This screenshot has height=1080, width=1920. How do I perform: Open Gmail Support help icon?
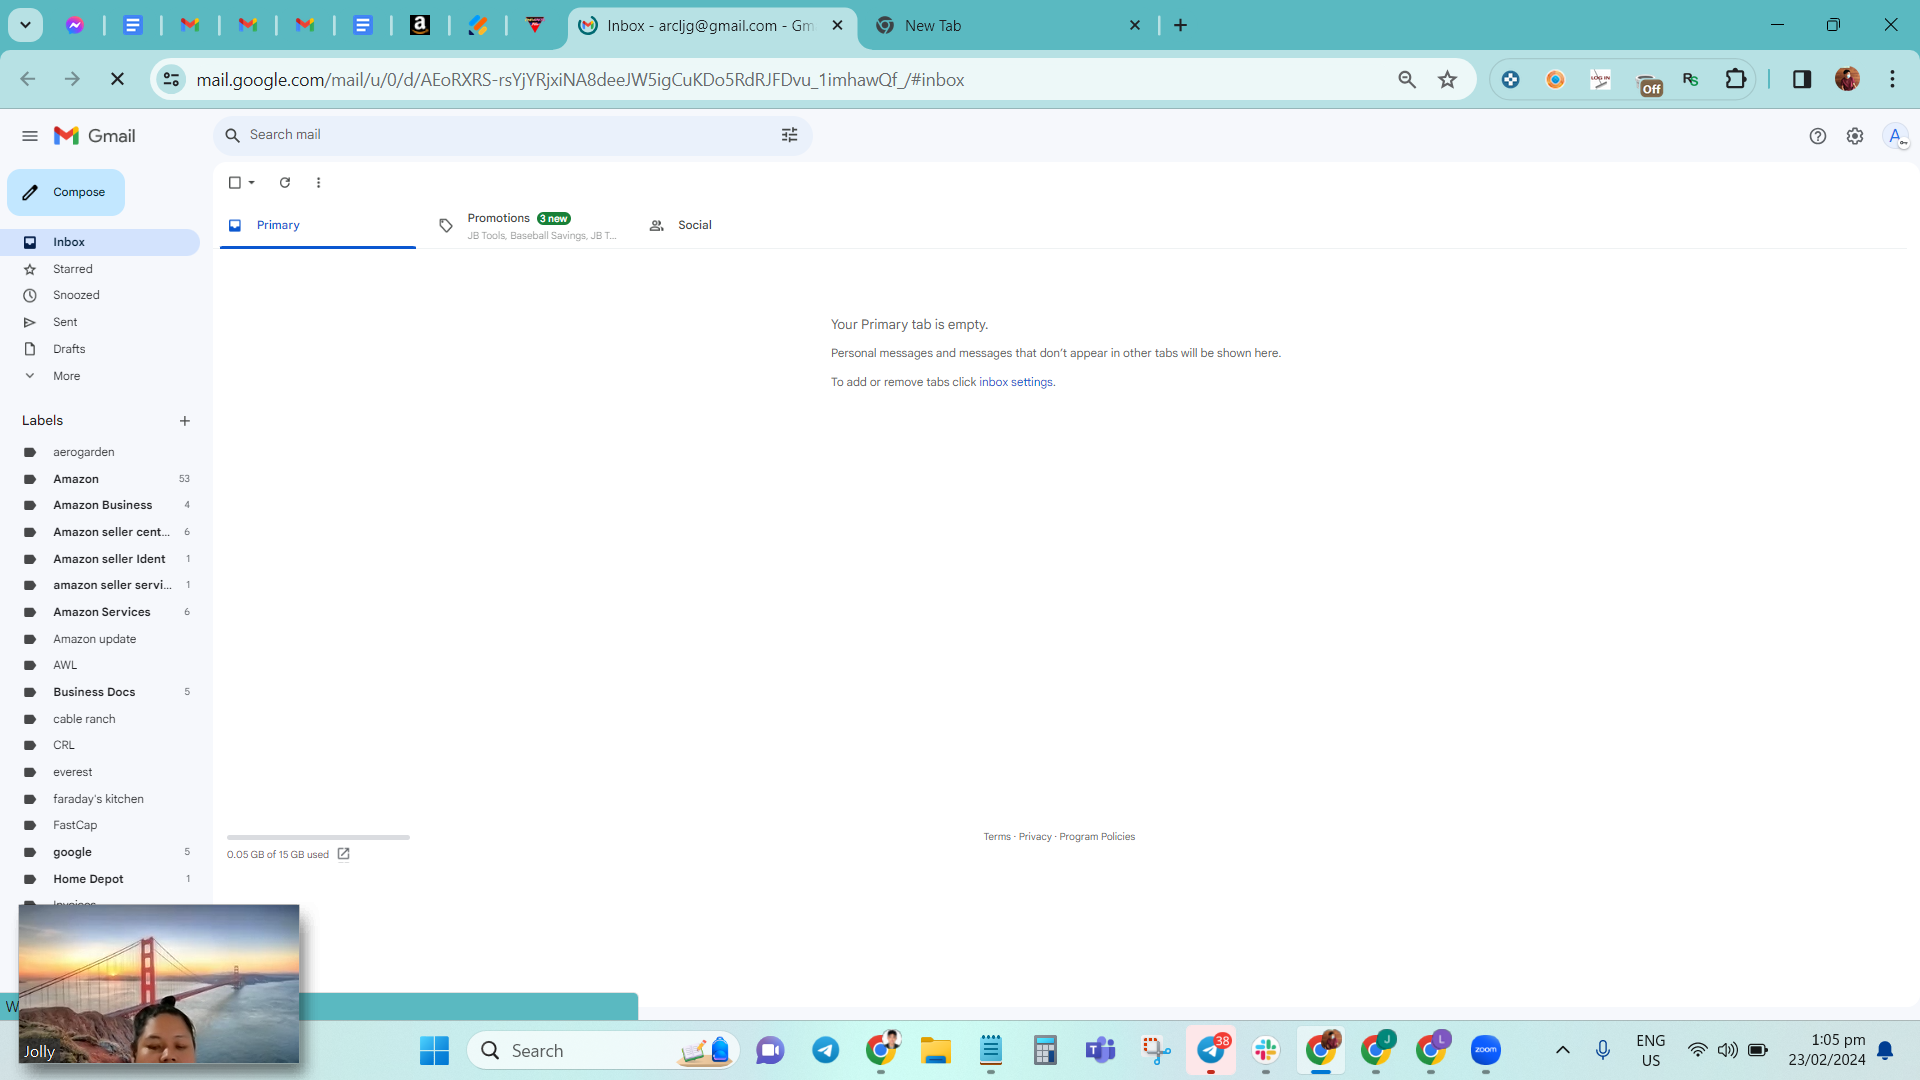click(1817, 136)
